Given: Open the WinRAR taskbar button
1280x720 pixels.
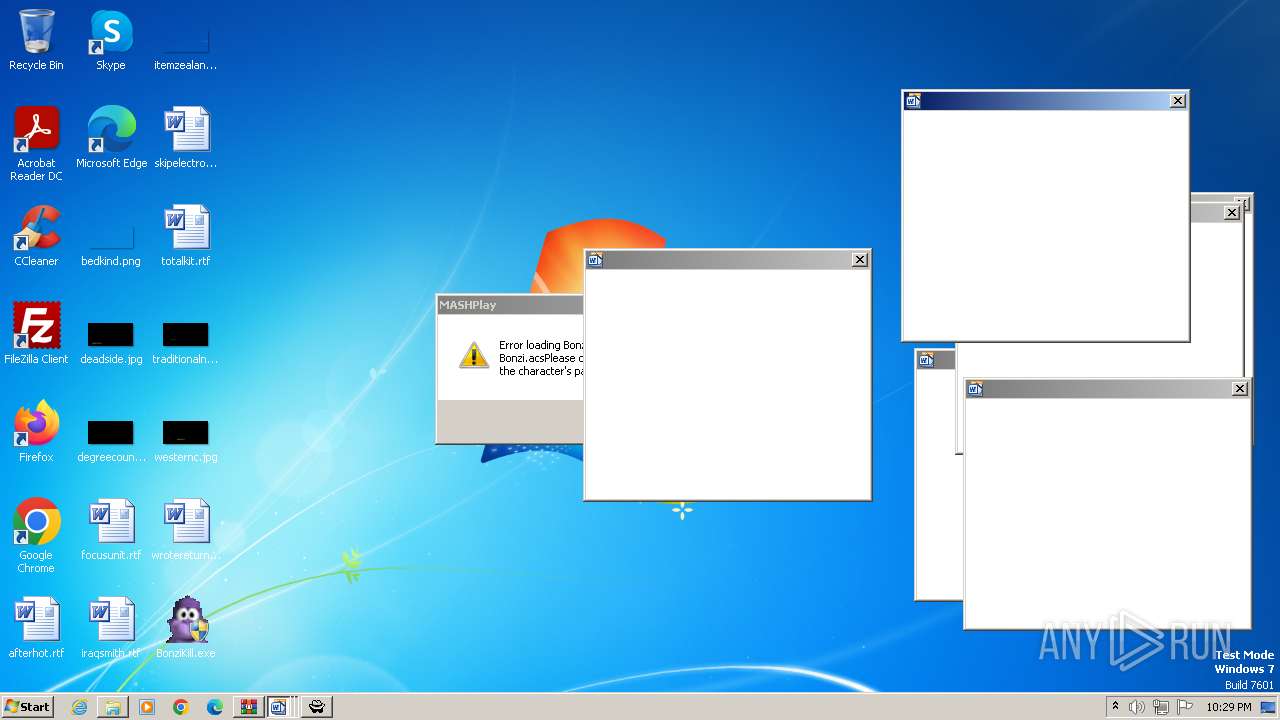Looking at the screenshot, I should point(248,707).
